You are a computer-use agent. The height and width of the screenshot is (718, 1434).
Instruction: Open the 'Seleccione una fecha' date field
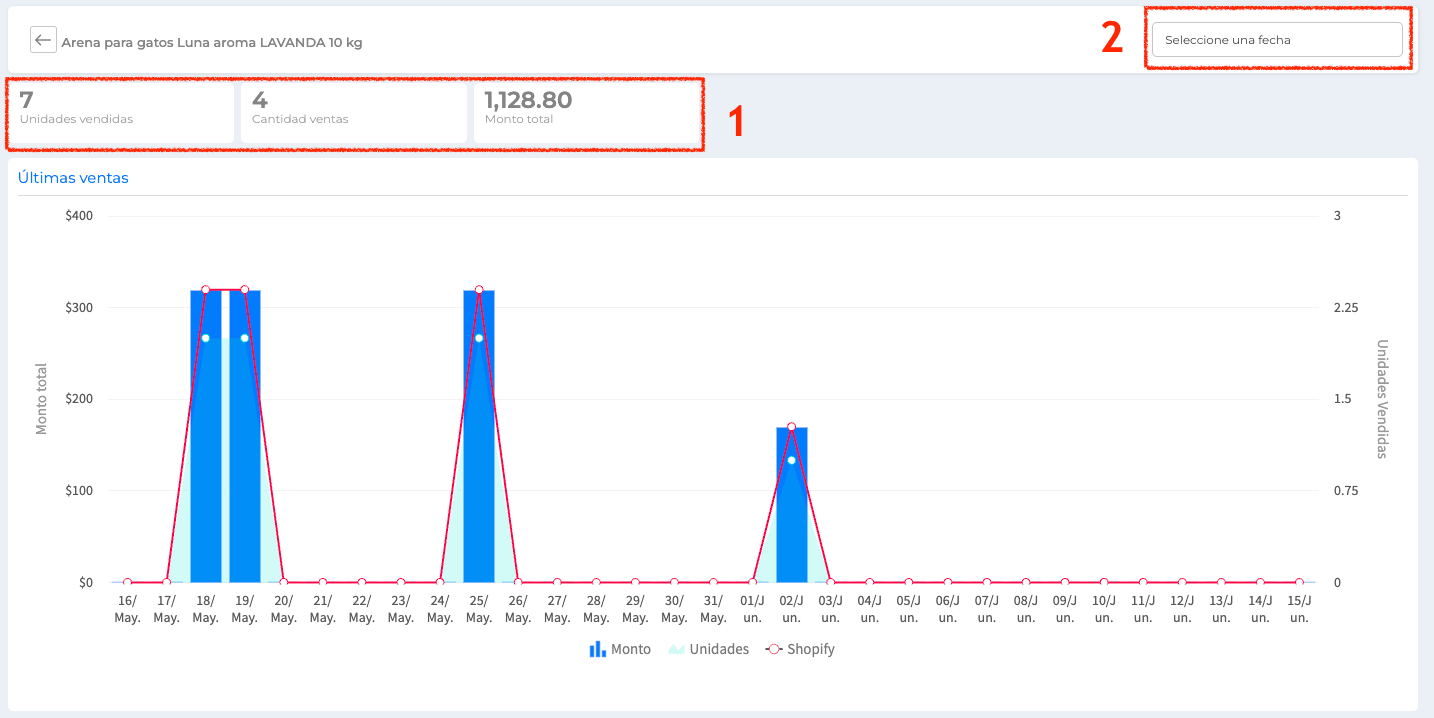tap(1277, 40)
